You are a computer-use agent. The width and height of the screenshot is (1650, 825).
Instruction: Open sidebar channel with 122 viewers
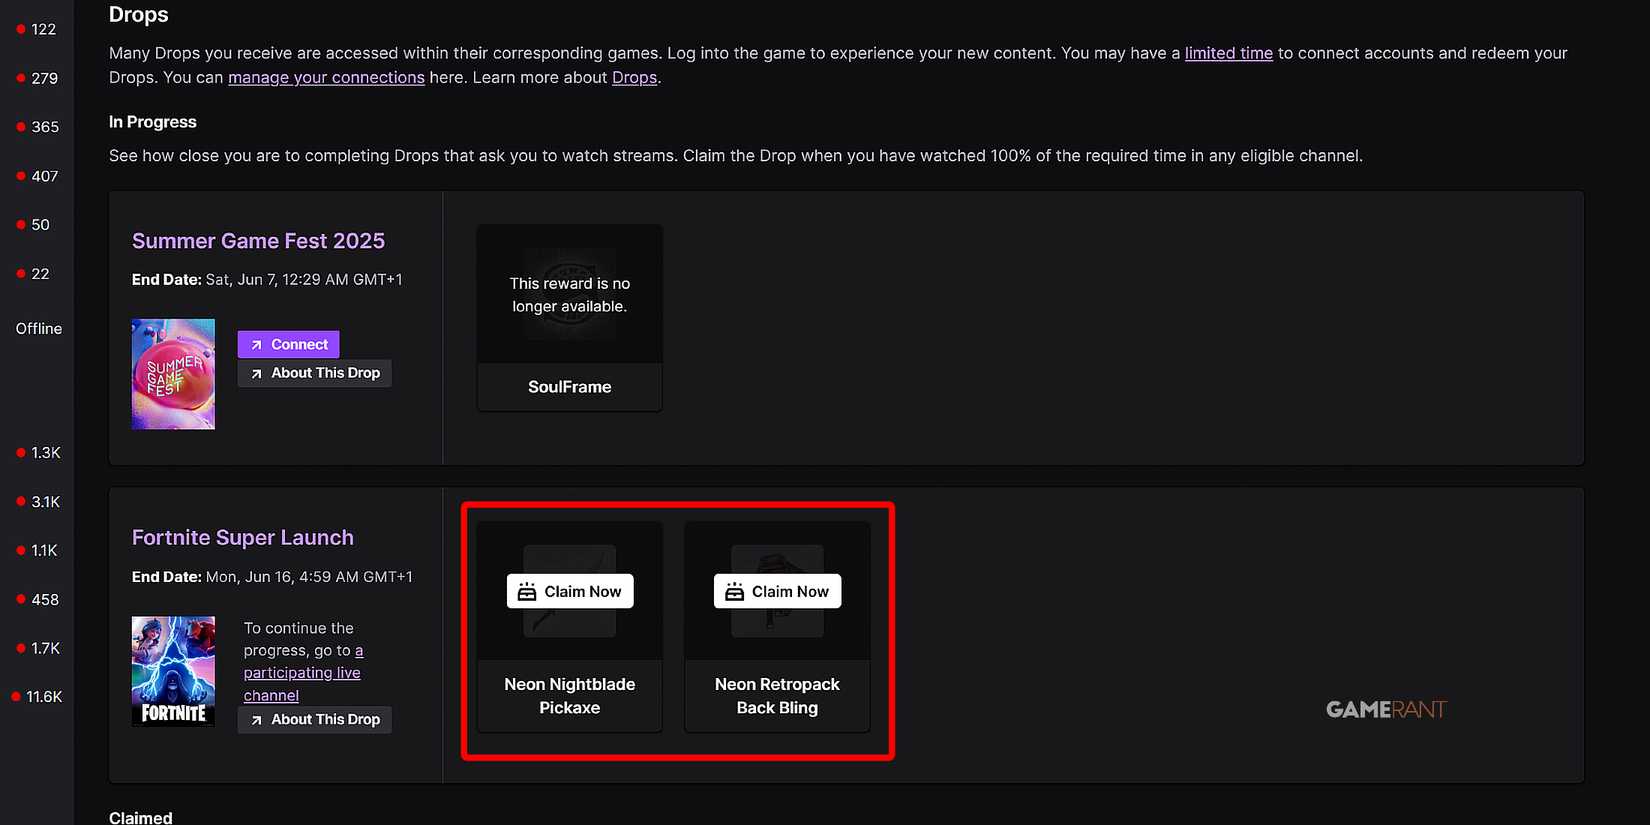click(x=37, y=29)
